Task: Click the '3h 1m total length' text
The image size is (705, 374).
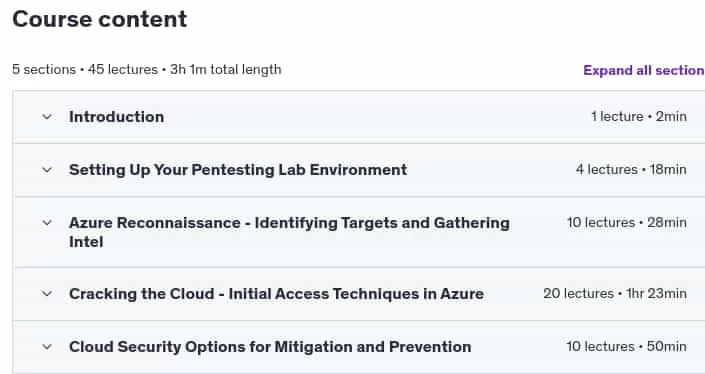Action: 226,70
